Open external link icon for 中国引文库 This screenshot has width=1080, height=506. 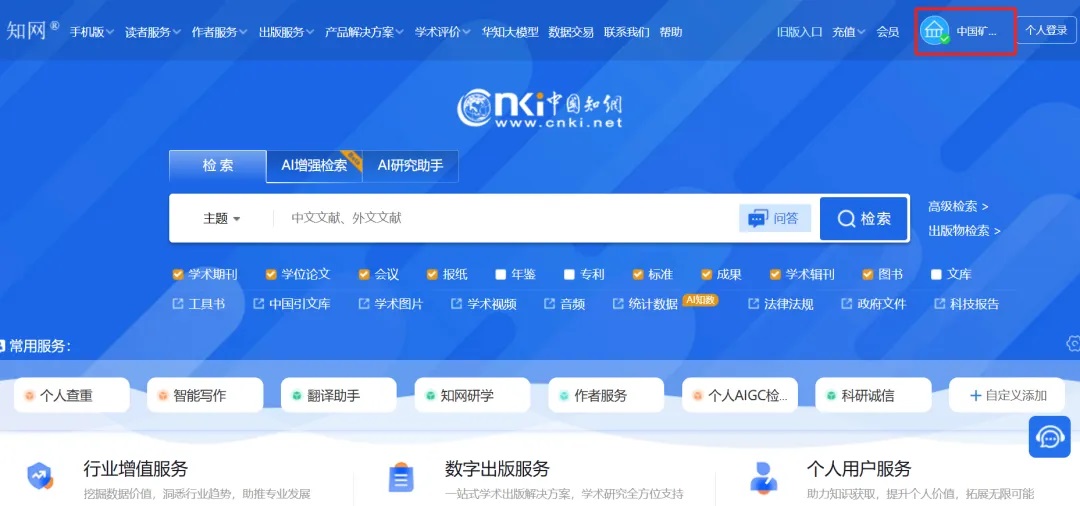click(x=258, y=304)
